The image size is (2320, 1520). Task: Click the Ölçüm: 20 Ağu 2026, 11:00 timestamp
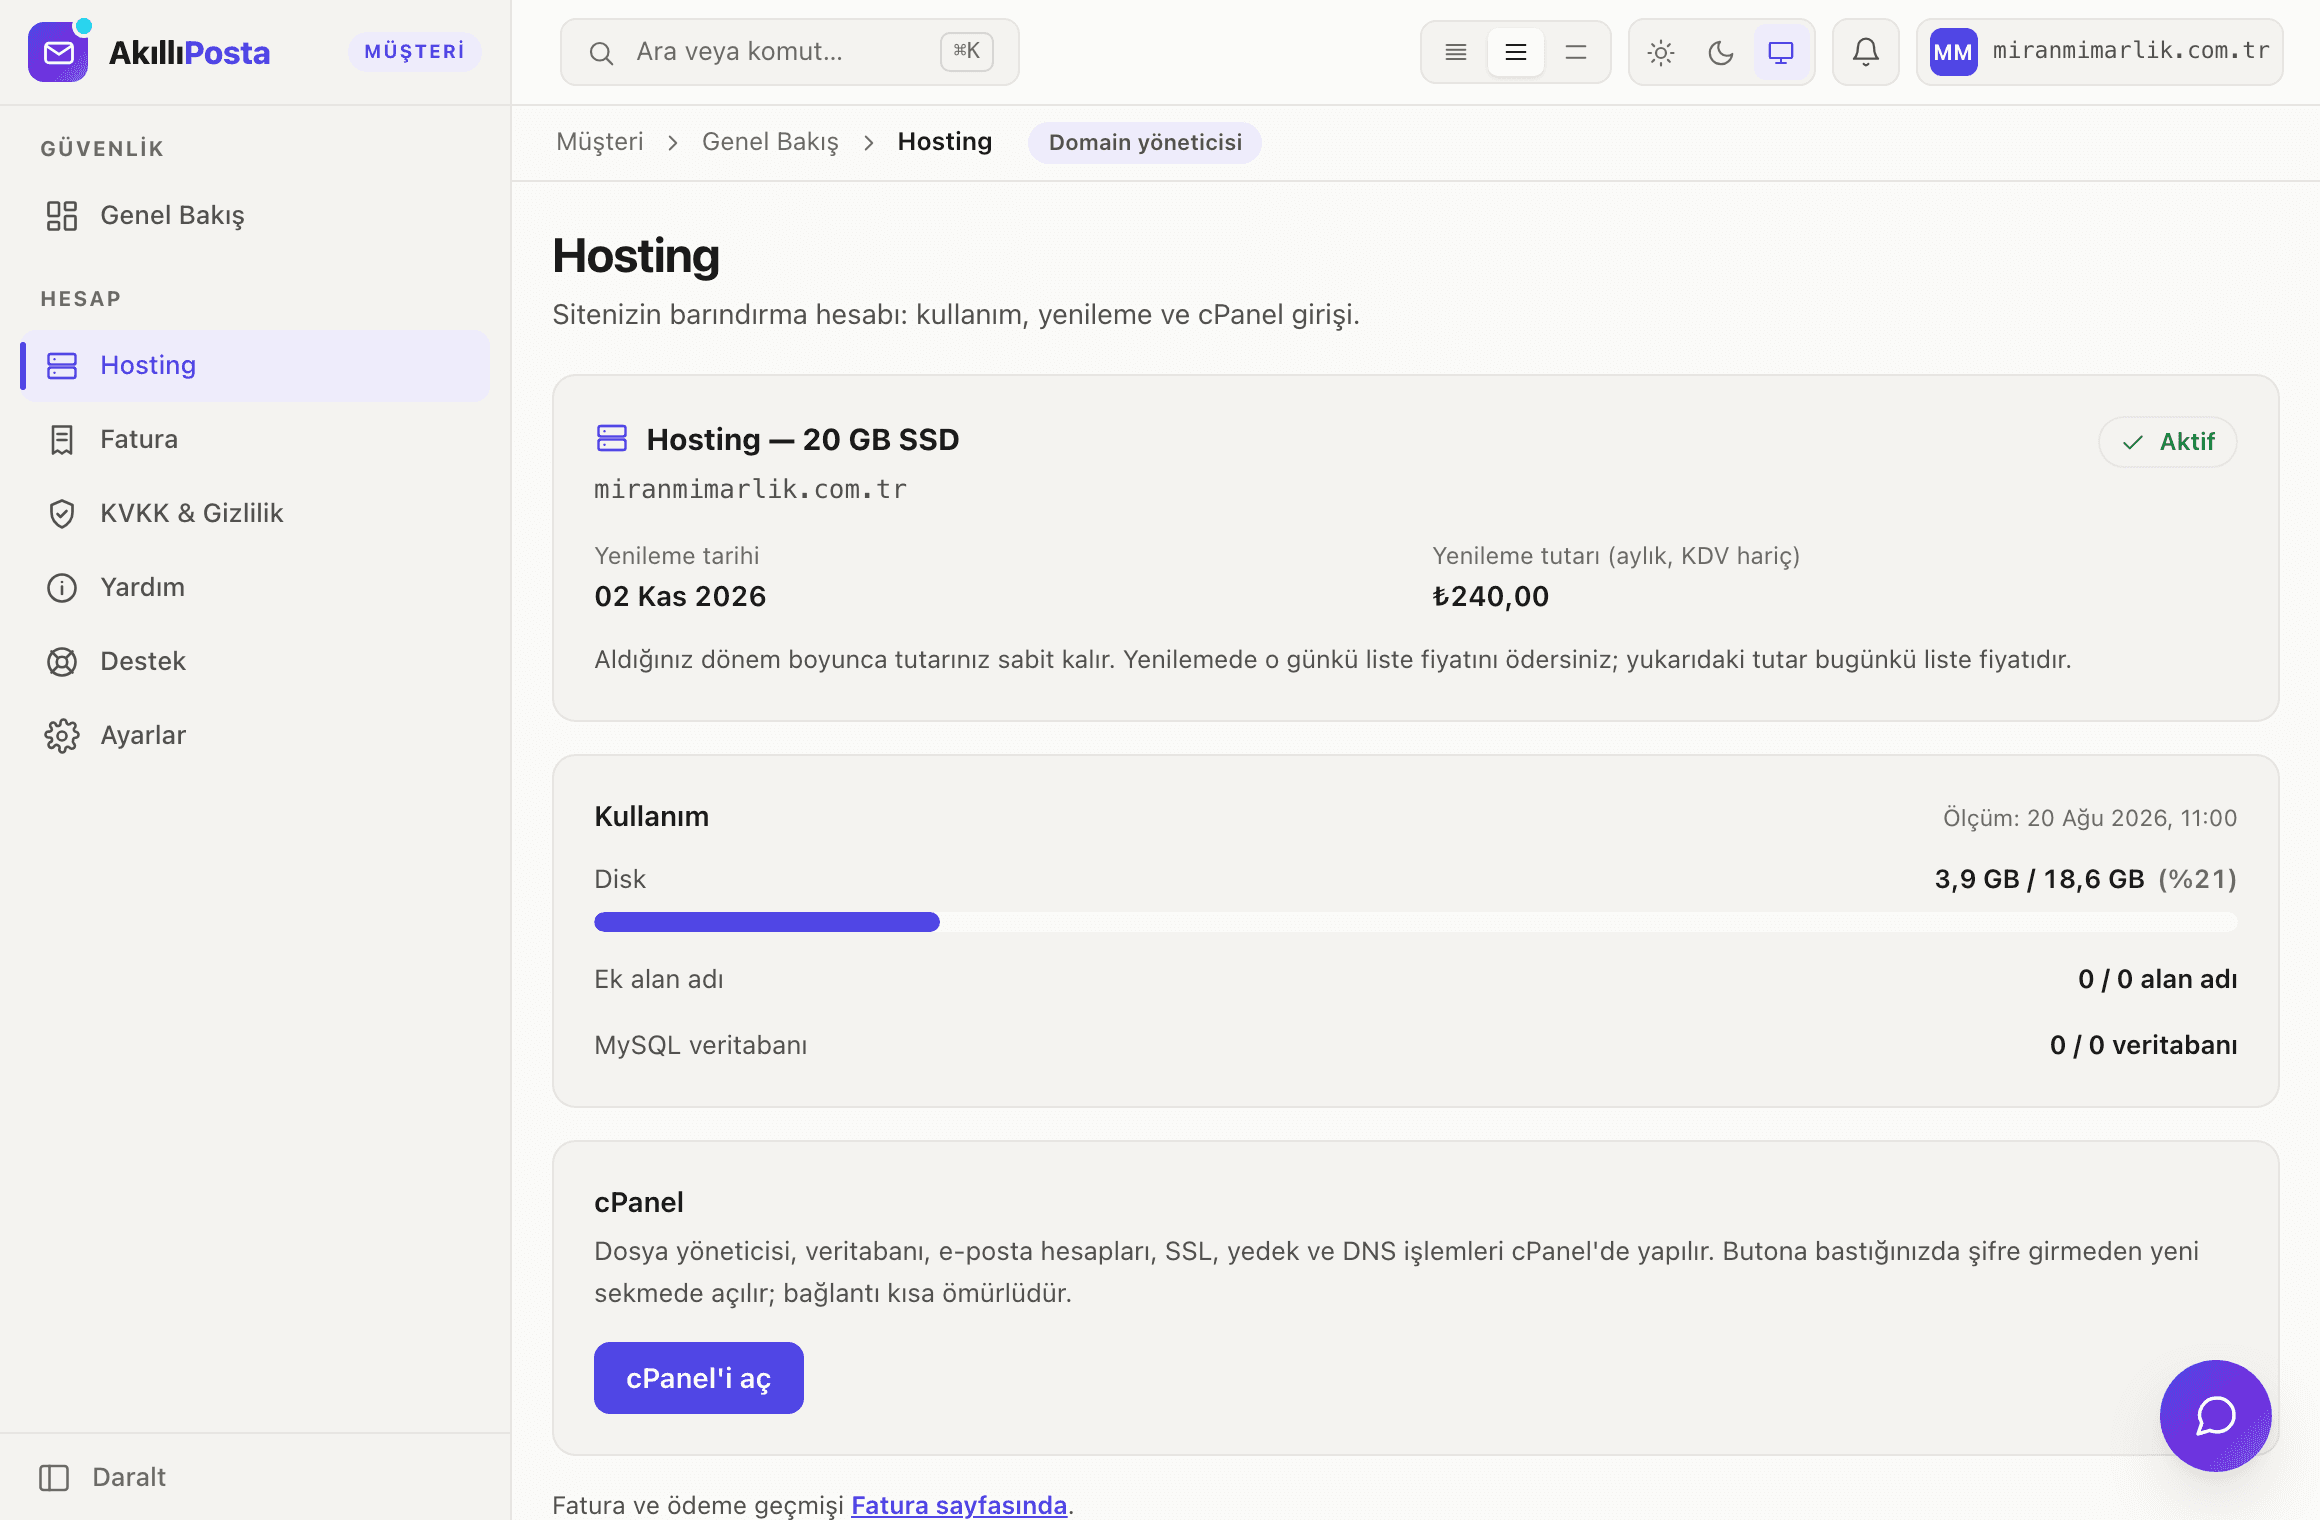point(2089,819)
